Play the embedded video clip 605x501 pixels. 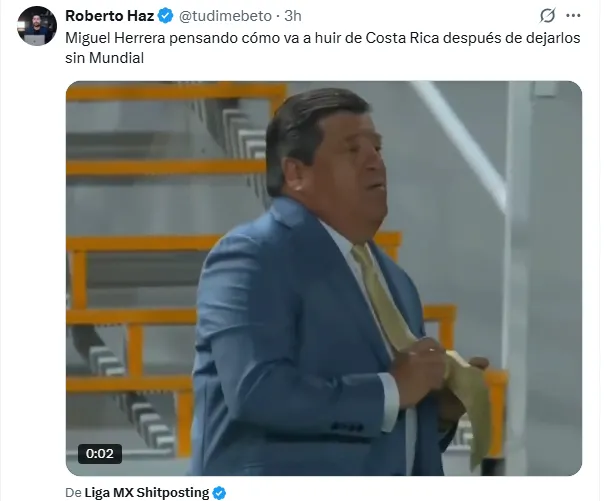(x=324, y=278)
